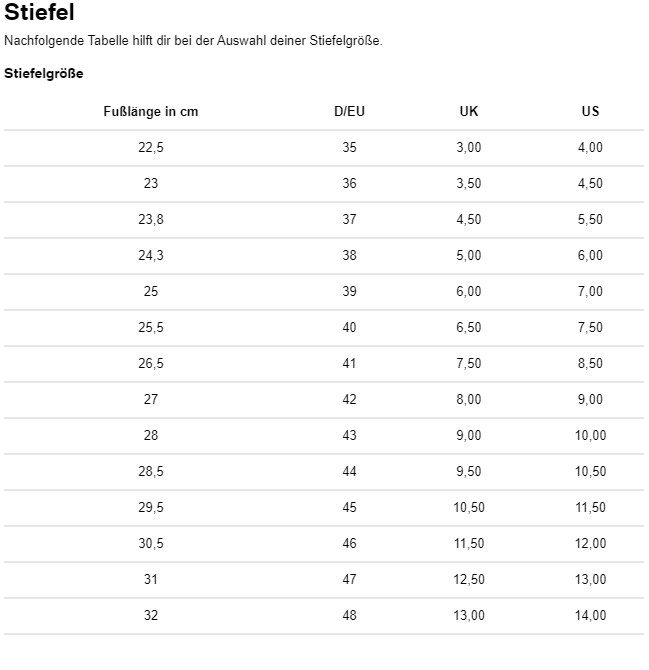Select EU size 47 cell
The width and height of the screenshot is (649, 670).
(349, 579)
